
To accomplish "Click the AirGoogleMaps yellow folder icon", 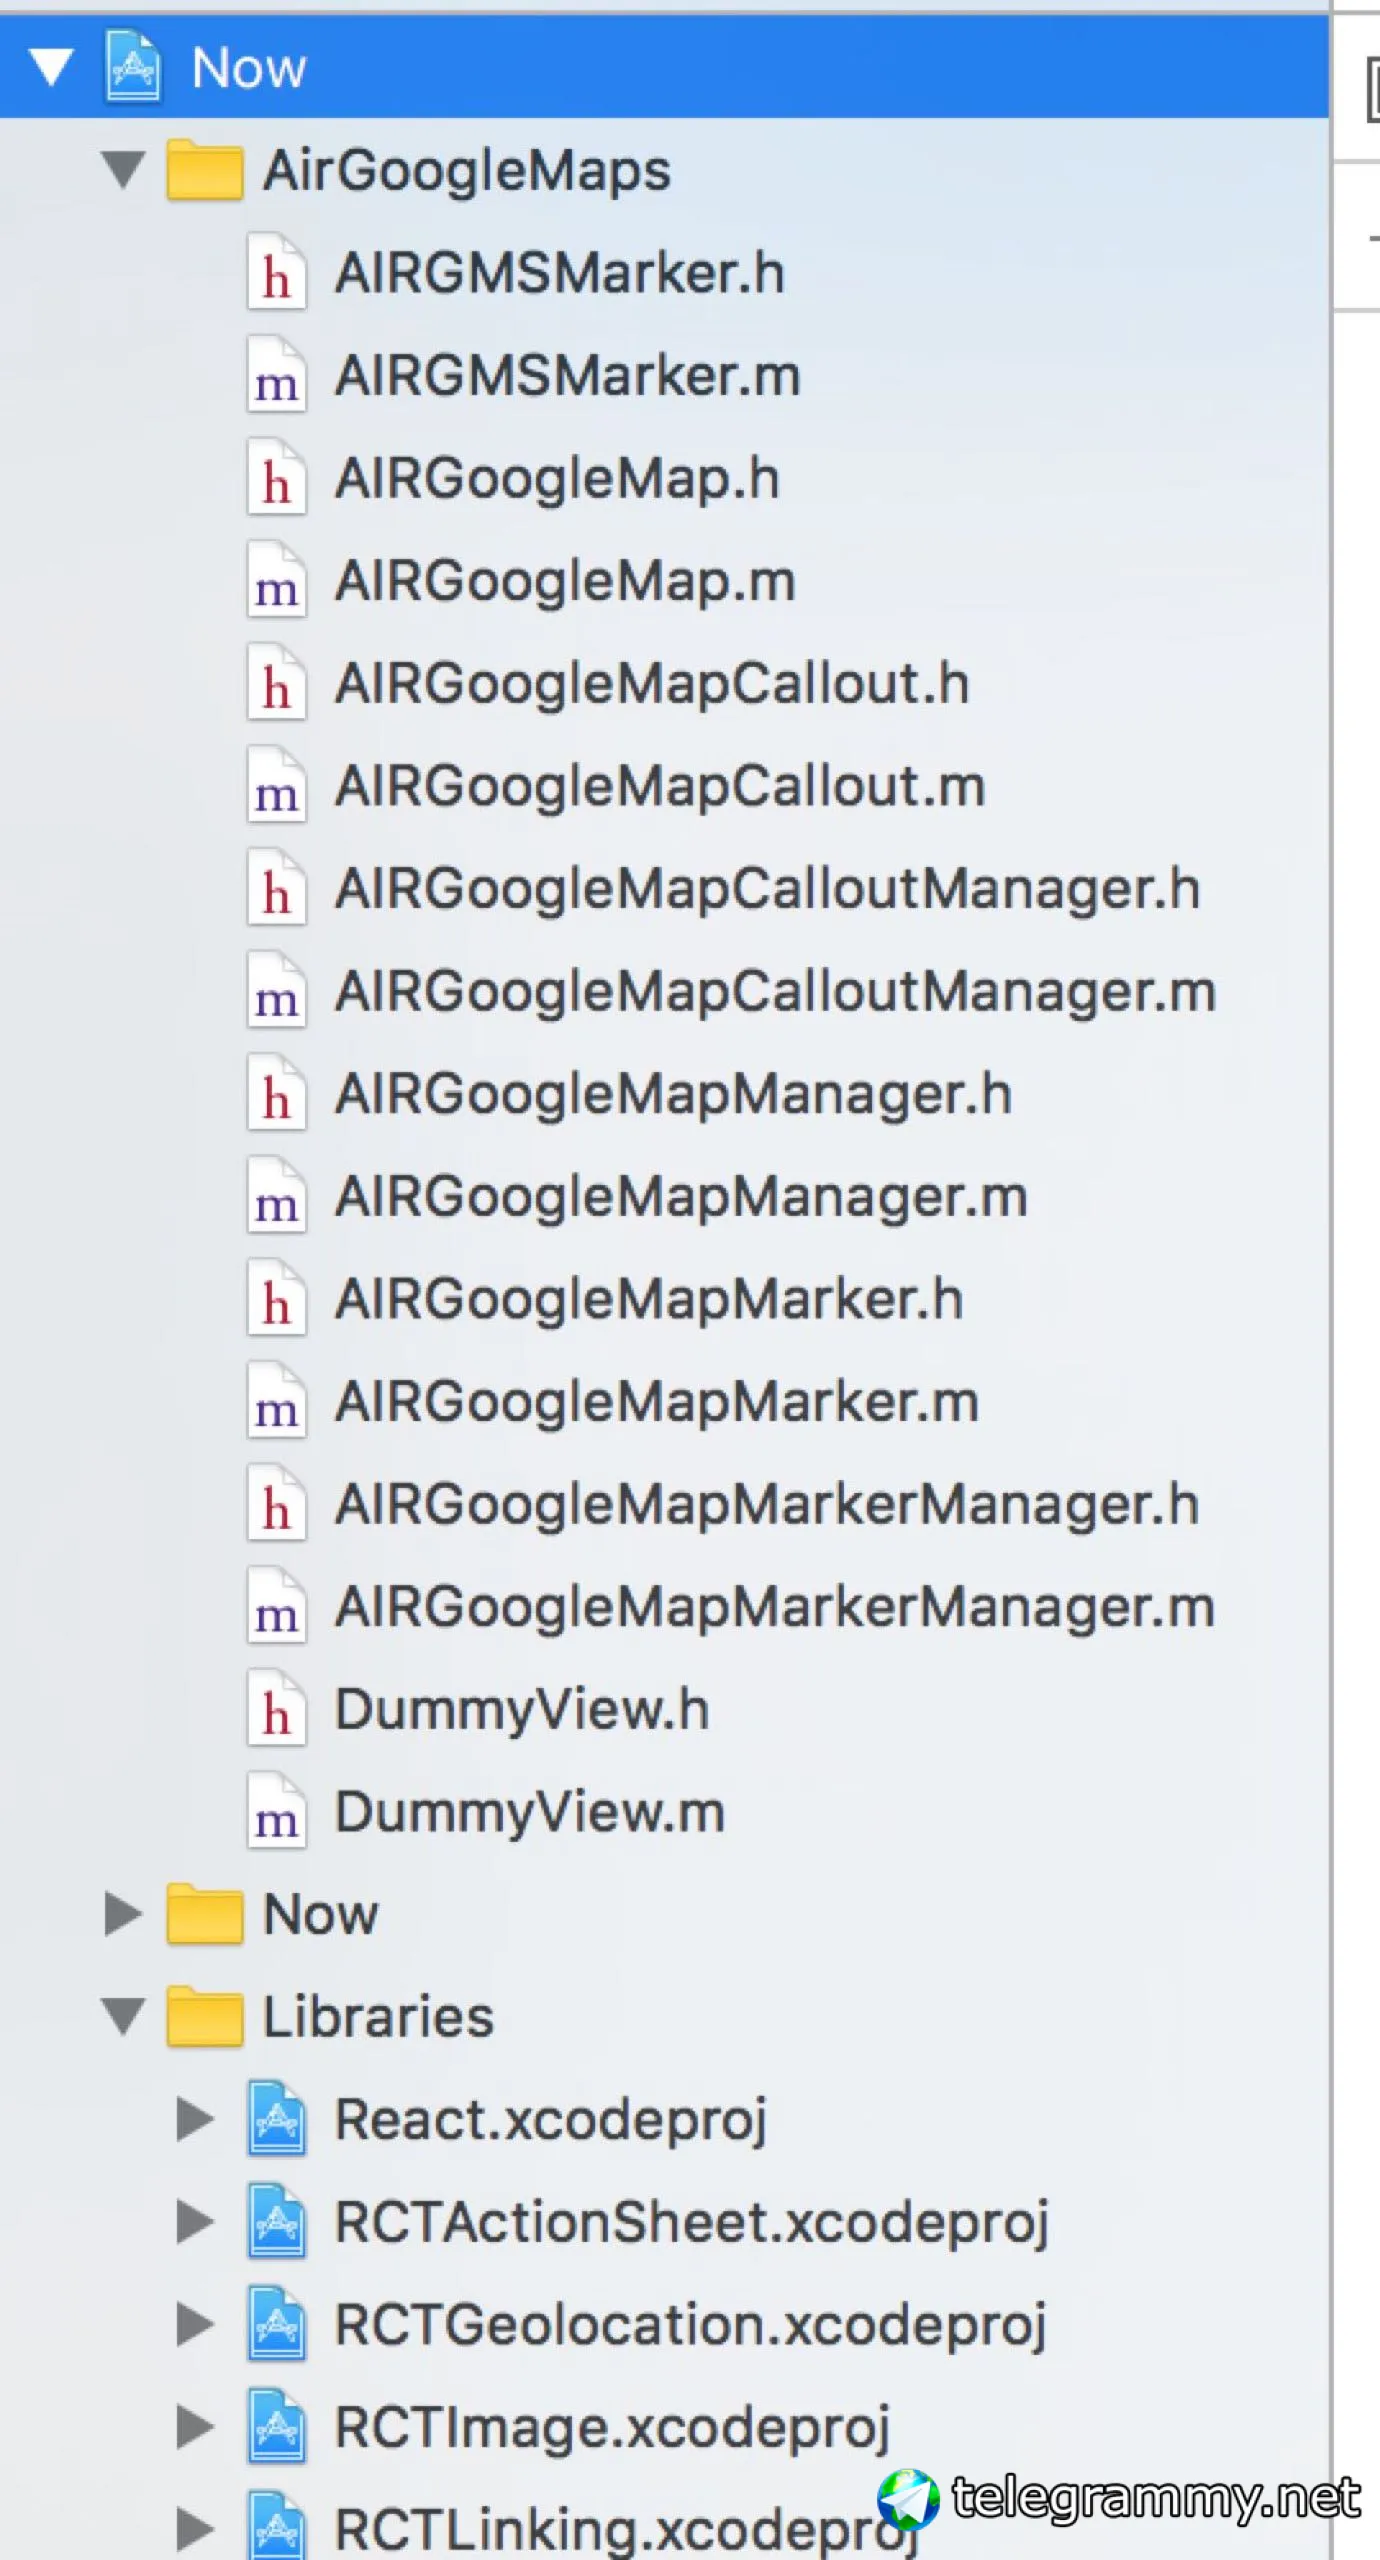I will pyautogui.click(x=204, y=170).
